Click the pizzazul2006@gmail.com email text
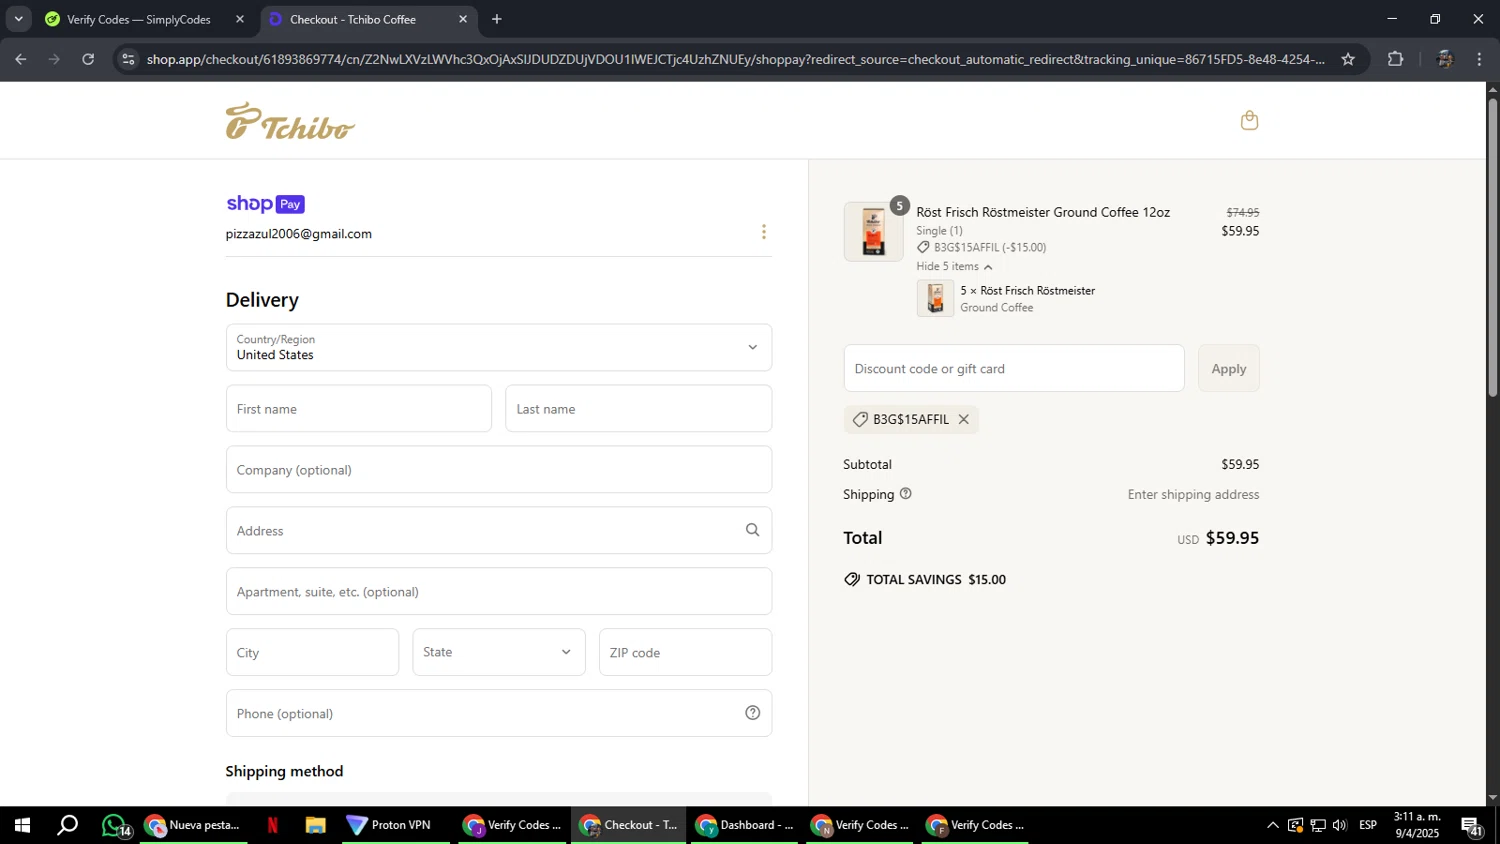Screen dimensions: 1500x844 pos(299,234)
